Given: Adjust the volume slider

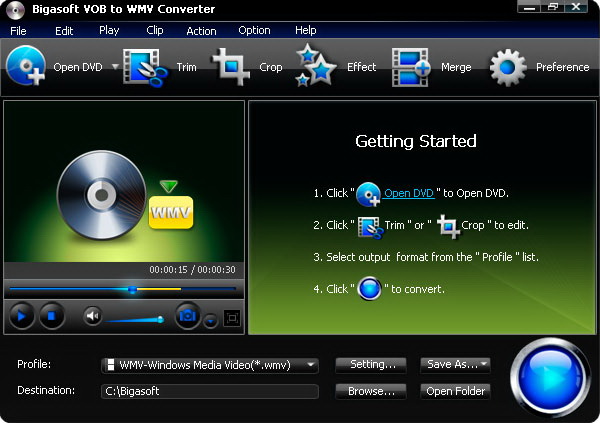Looking at the screenshot, I should coord(135,320).
